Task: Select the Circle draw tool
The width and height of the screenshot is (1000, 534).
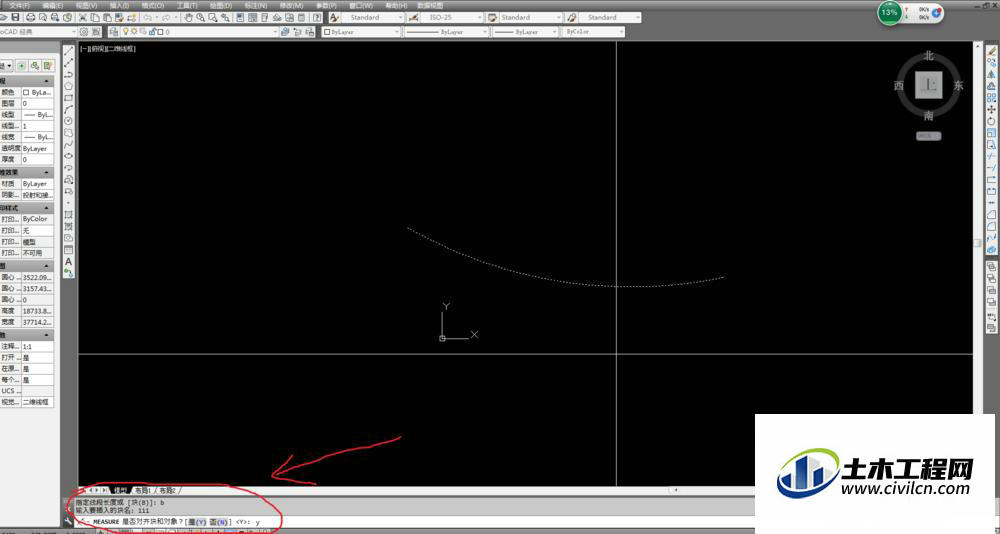Action: point(69,121)
